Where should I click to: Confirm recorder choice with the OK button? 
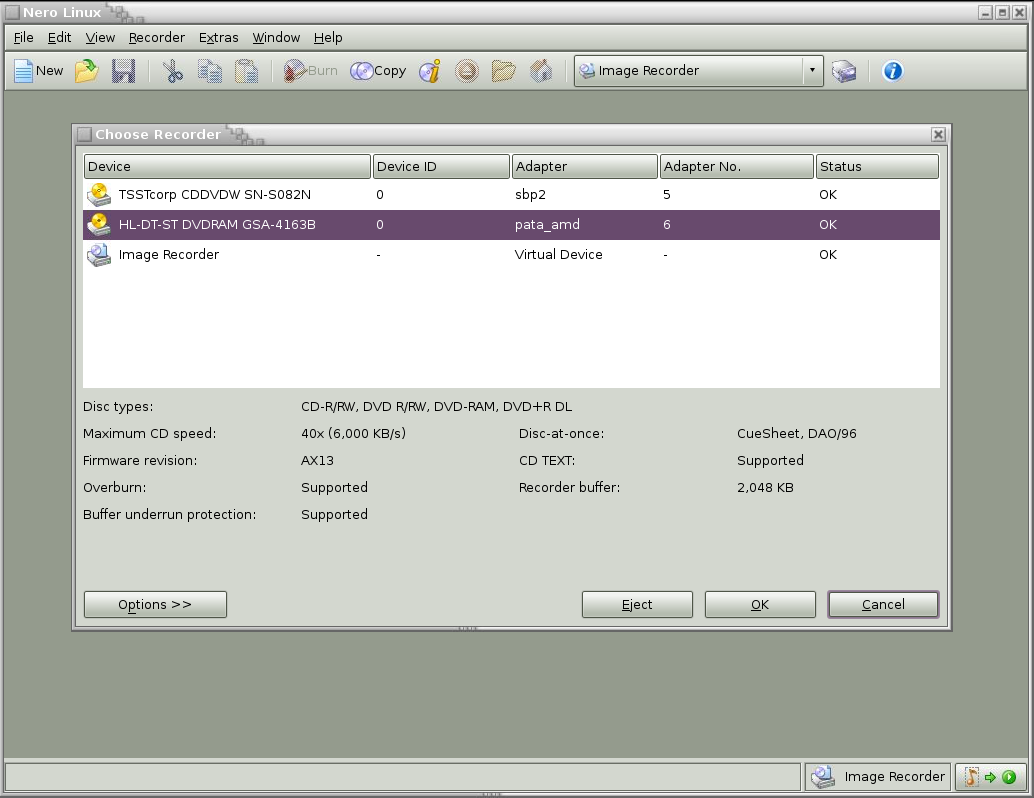[x=760, y=604]
